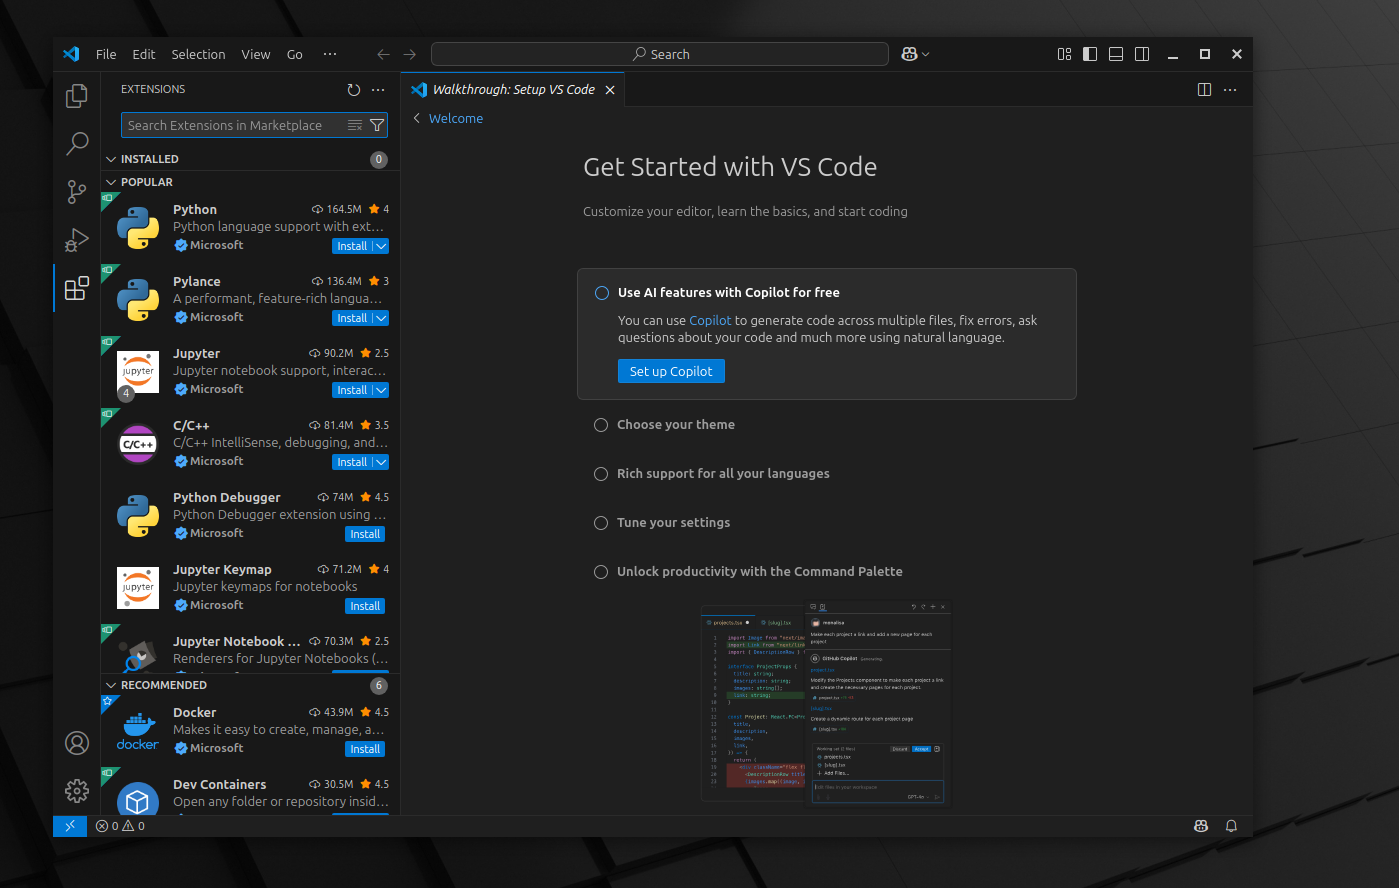Screen dimensions: 1399x888
Task: Click the Set up Copilot button
Action: (671, 371)
